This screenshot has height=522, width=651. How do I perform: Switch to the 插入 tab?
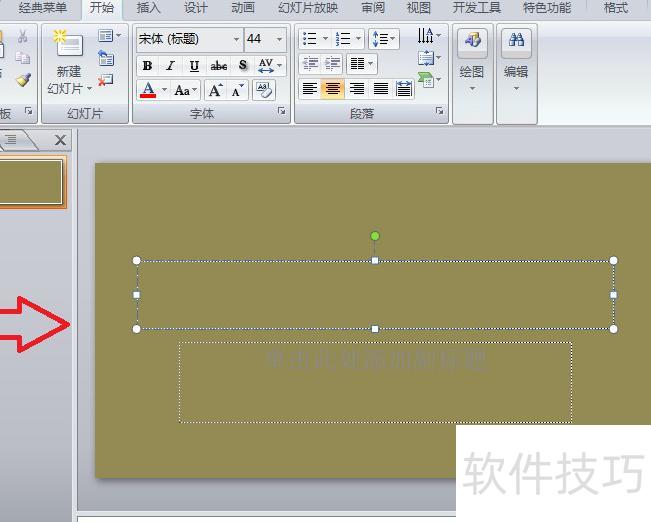pos(149,7)
